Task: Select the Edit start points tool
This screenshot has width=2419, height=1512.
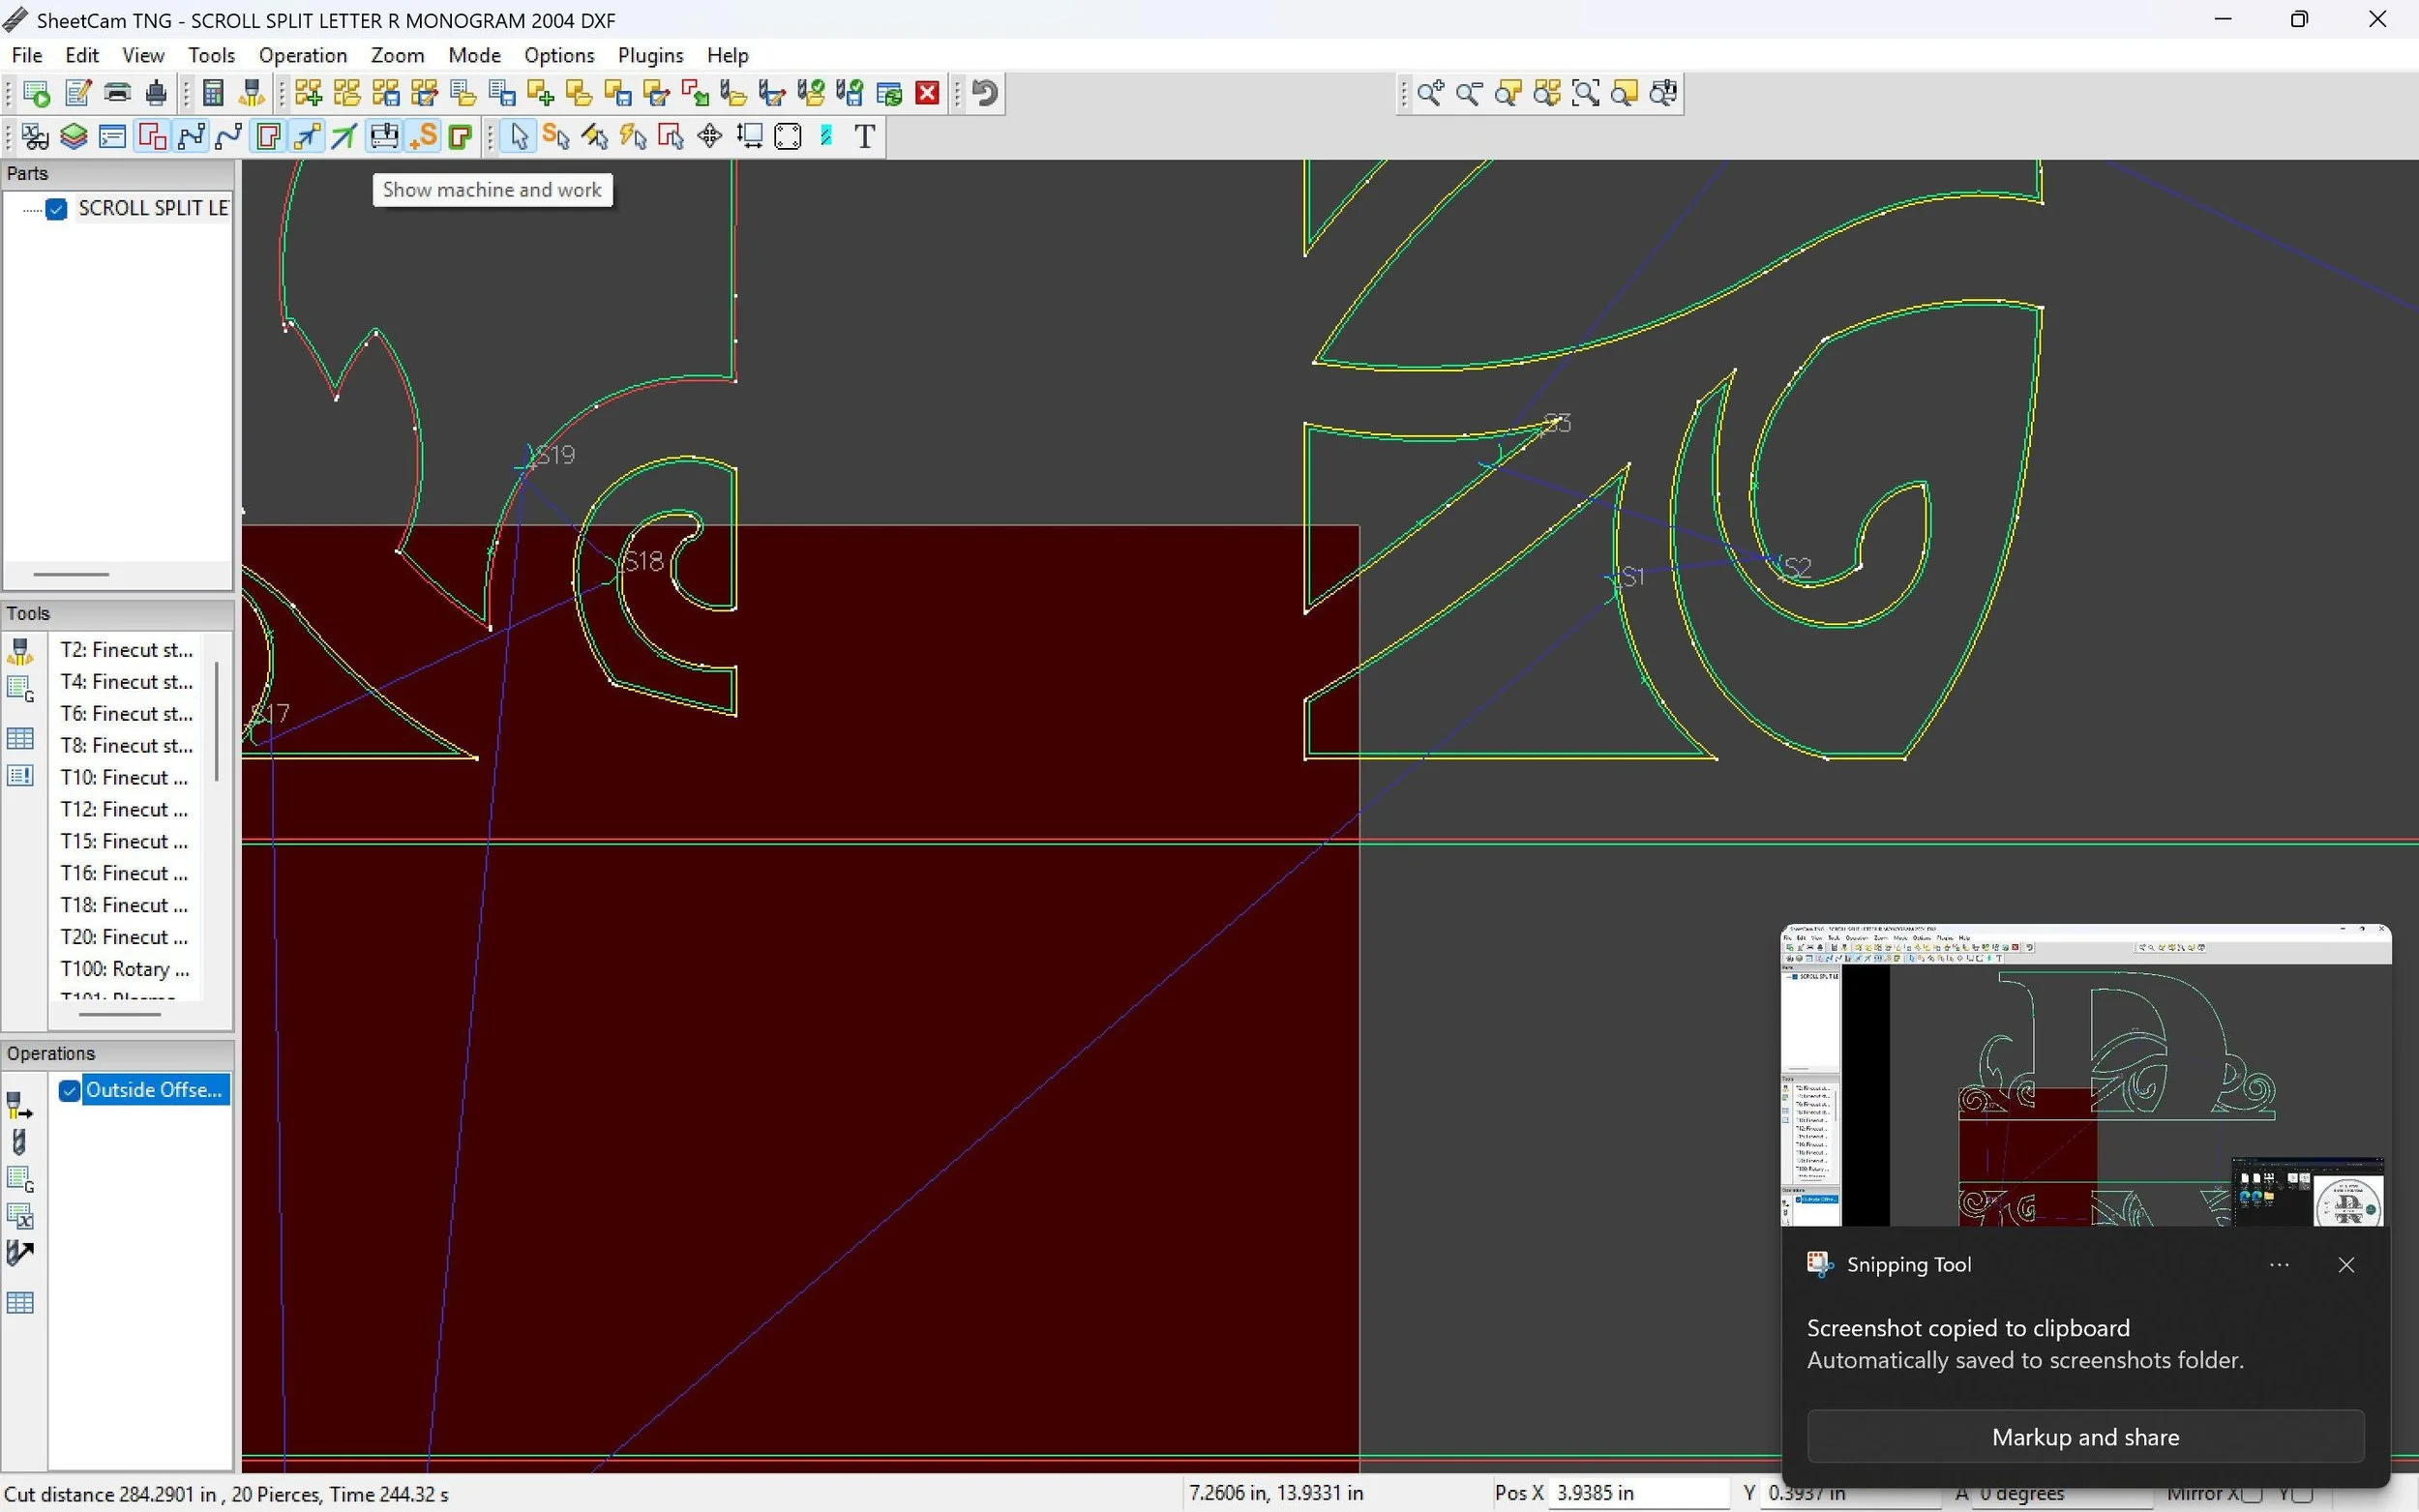Action: coord(556,136)
